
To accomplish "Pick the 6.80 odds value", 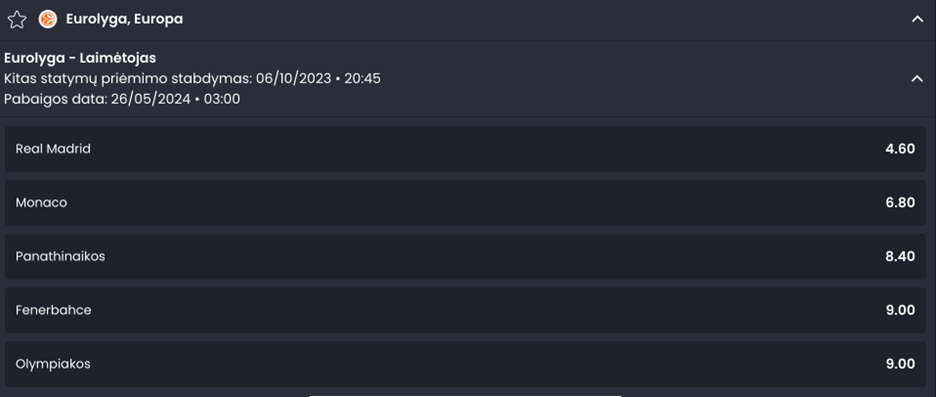I will (x=900, y=203).
